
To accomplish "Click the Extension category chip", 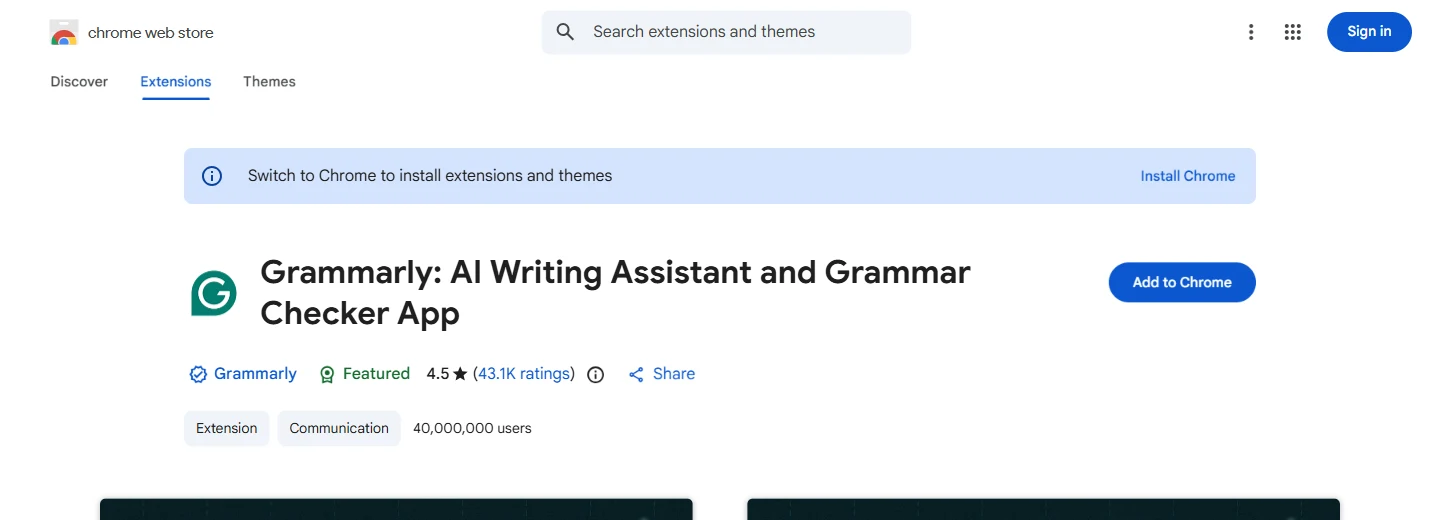I will (x=227, y=428).
